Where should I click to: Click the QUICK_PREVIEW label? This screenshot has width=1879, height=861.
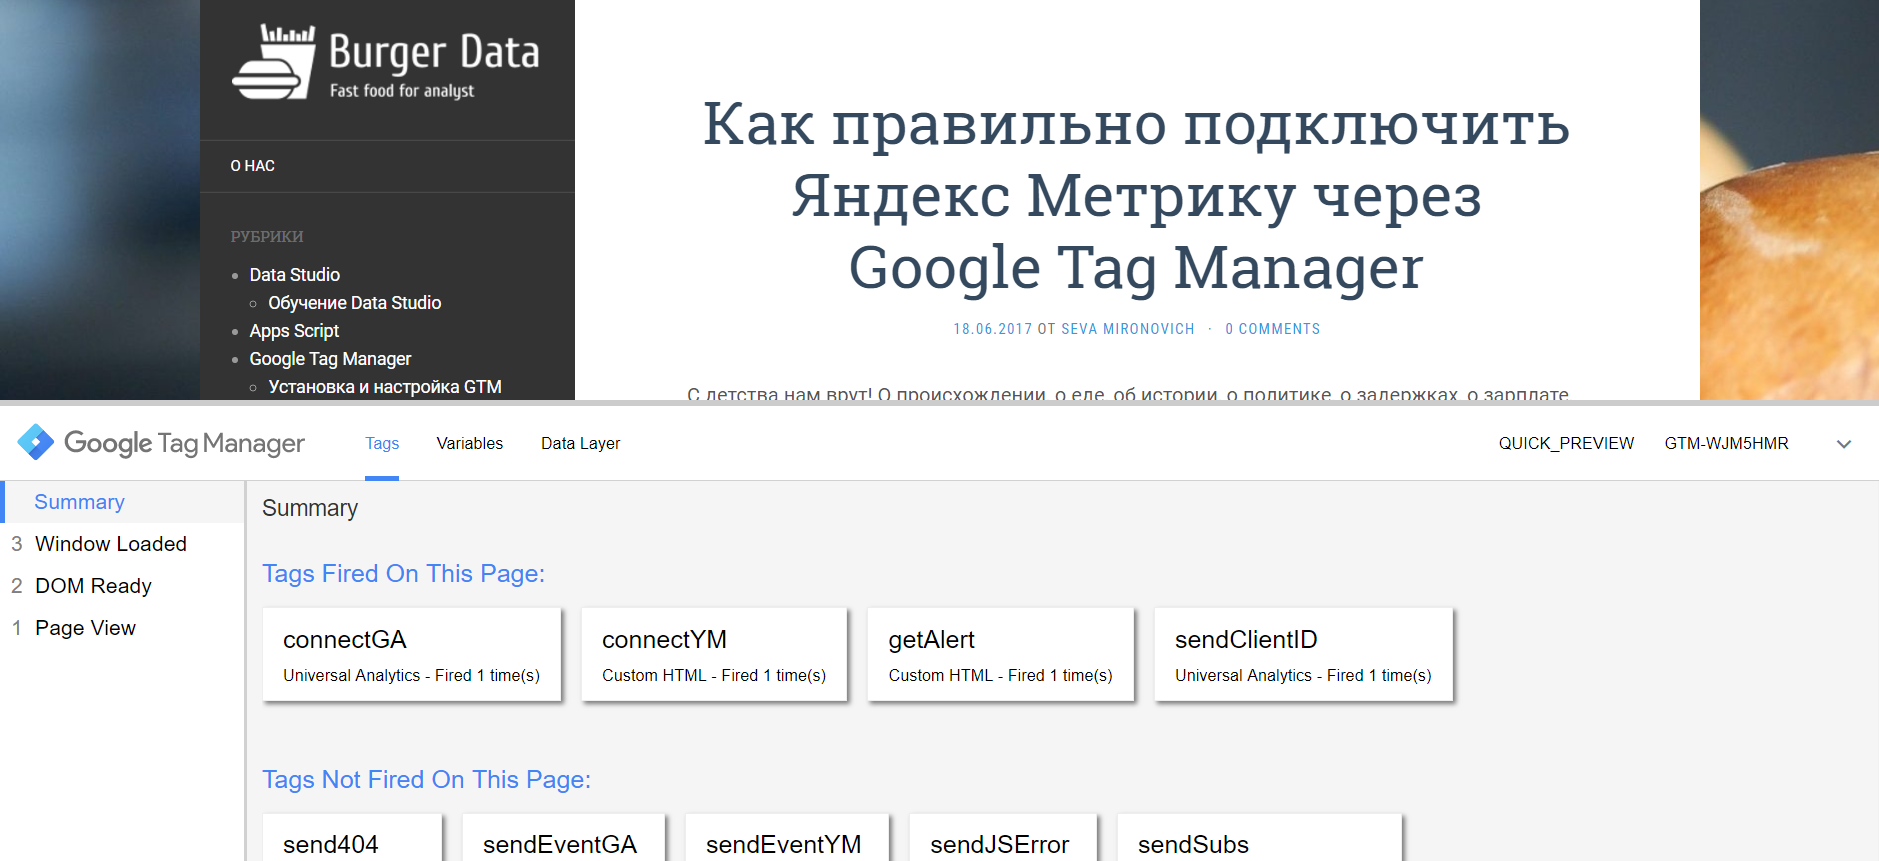[x=1566, y=443]
